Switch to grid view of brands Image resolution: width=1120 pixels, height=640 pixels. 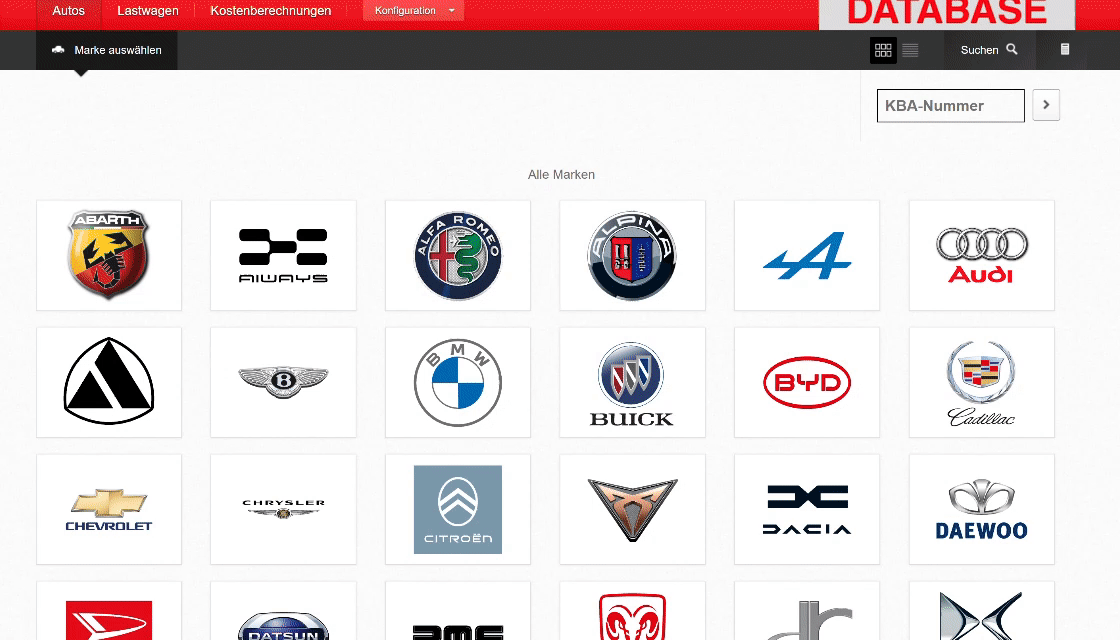(x=883, y=50)
